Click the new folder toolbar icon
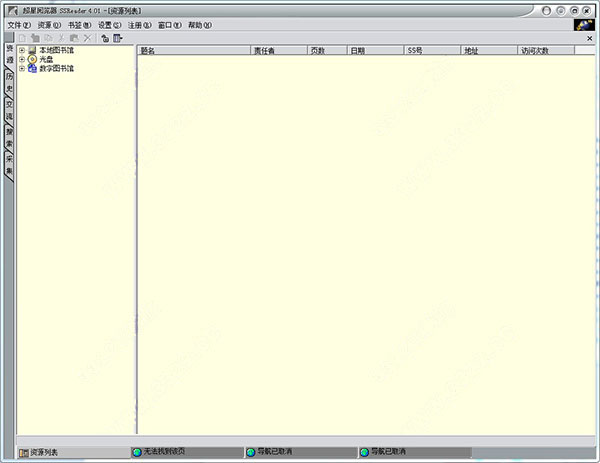Screen dimensions: 600x463 35,38
